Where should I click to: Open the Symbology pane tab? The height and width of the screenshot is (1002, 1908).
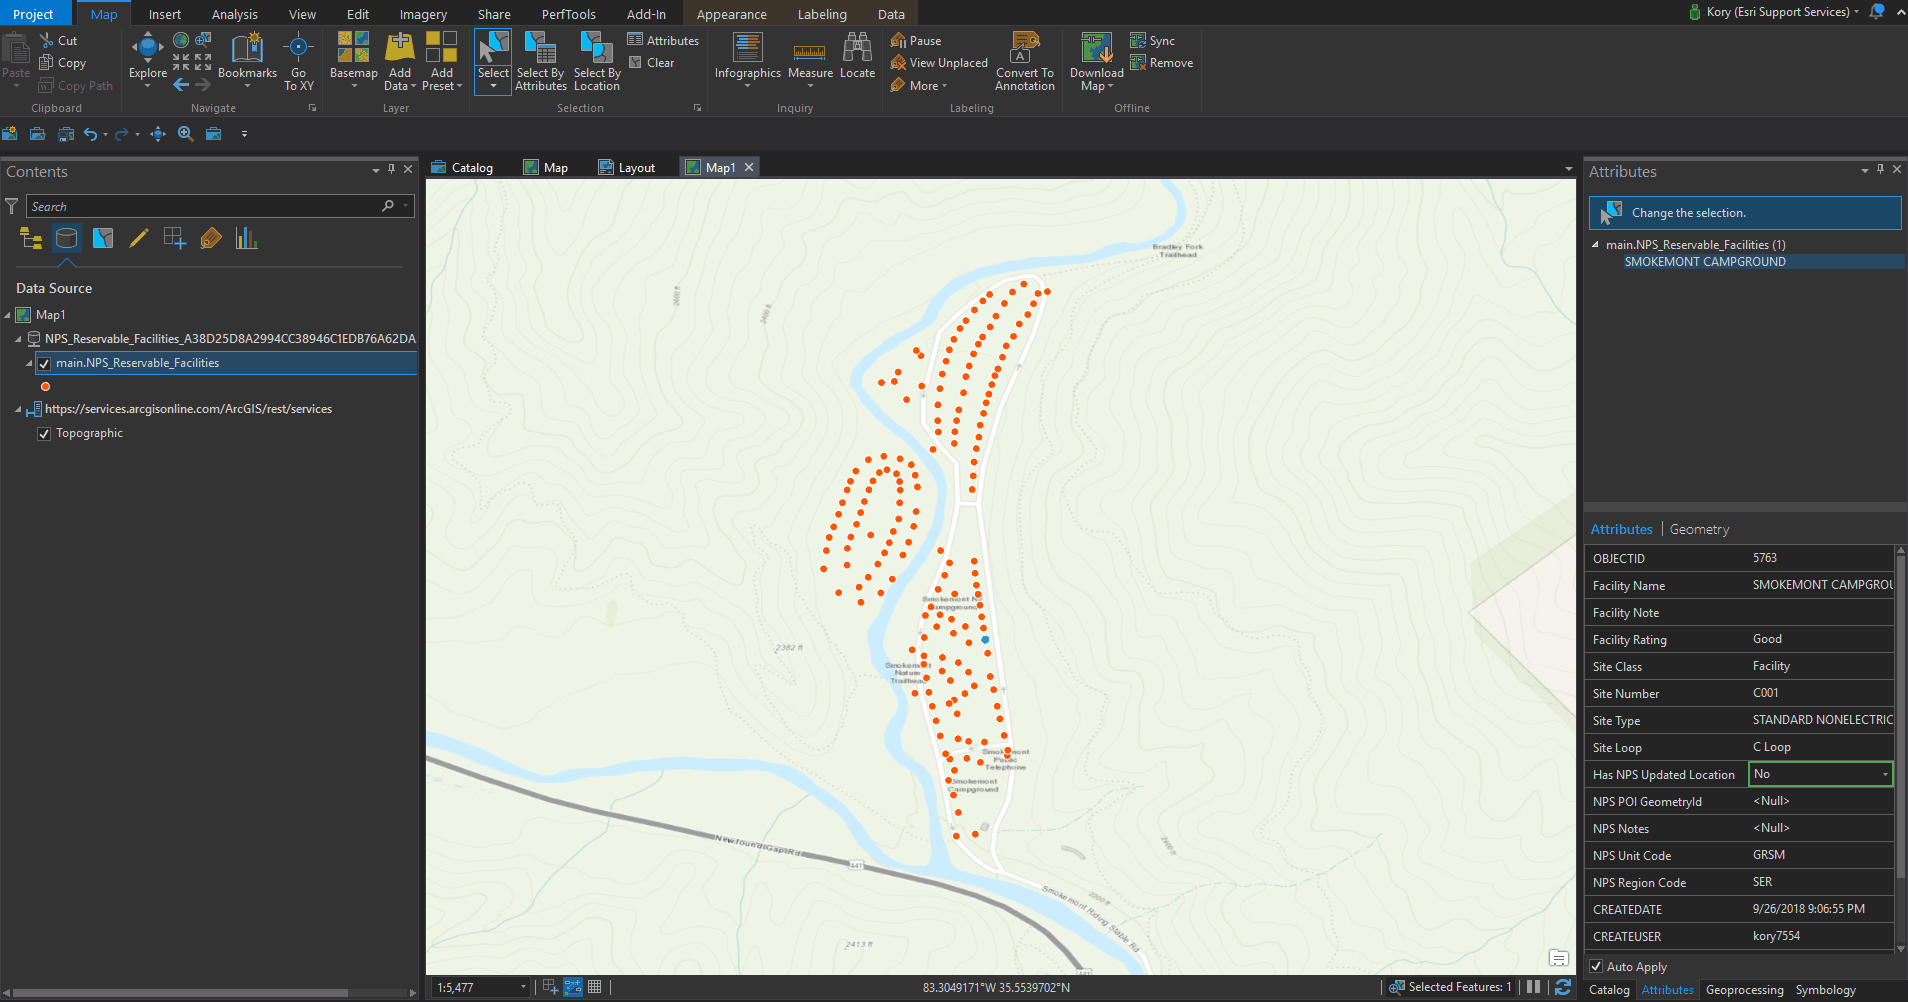(1825, 990)
